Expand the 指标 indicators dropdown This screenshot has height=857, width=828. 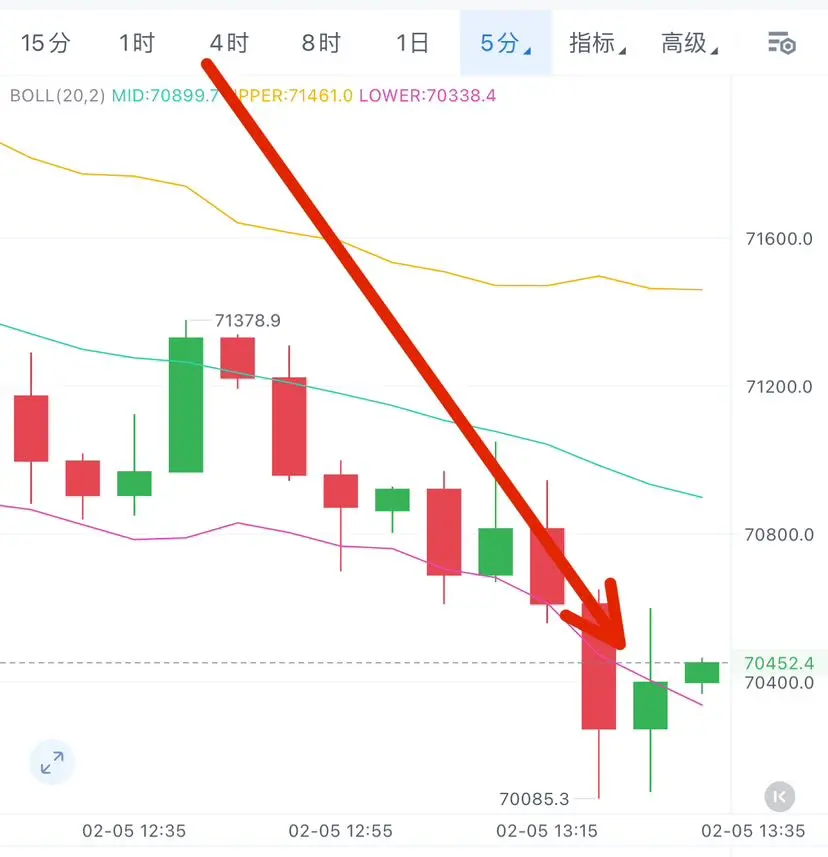click(597, 43)
